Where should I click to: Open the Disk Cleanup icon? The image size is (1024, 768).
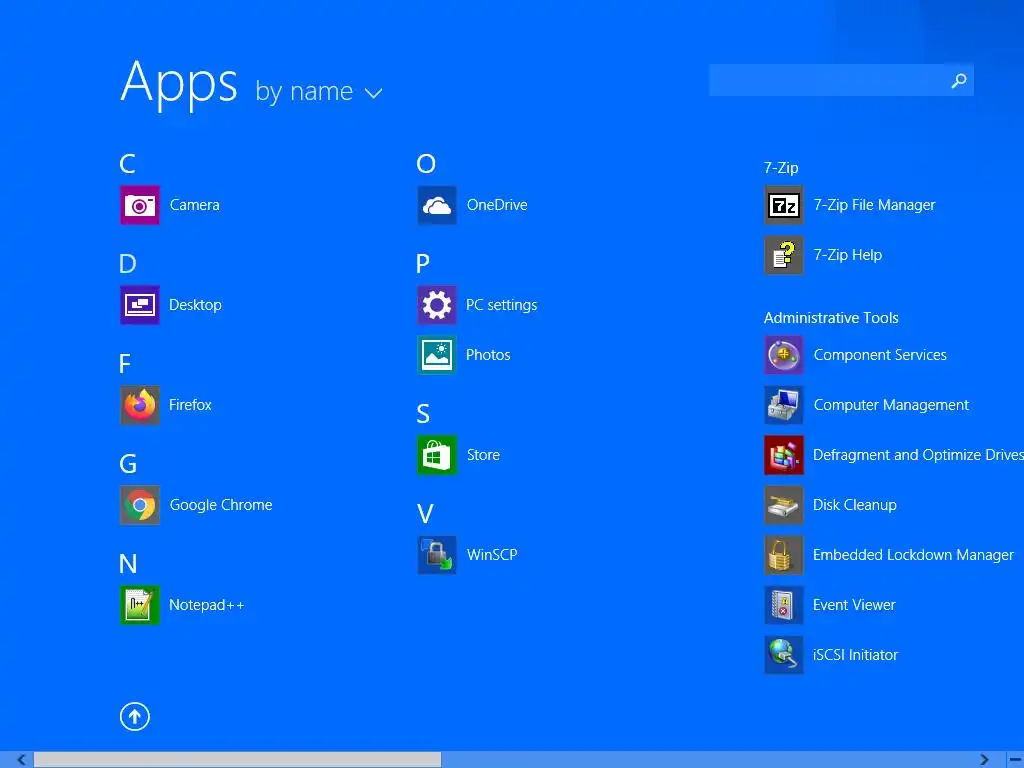point(784,505)
